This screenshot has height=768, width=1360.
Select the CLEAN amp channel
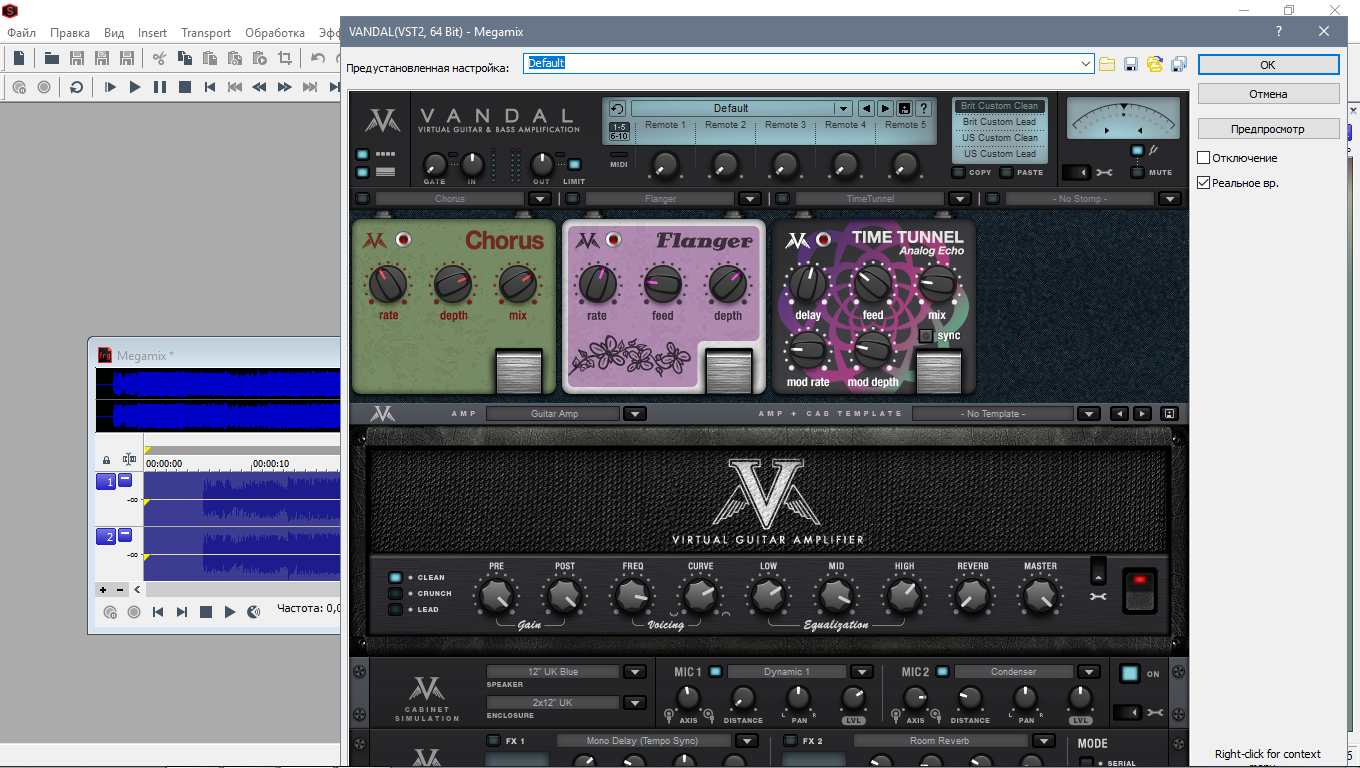click(396, 577)
